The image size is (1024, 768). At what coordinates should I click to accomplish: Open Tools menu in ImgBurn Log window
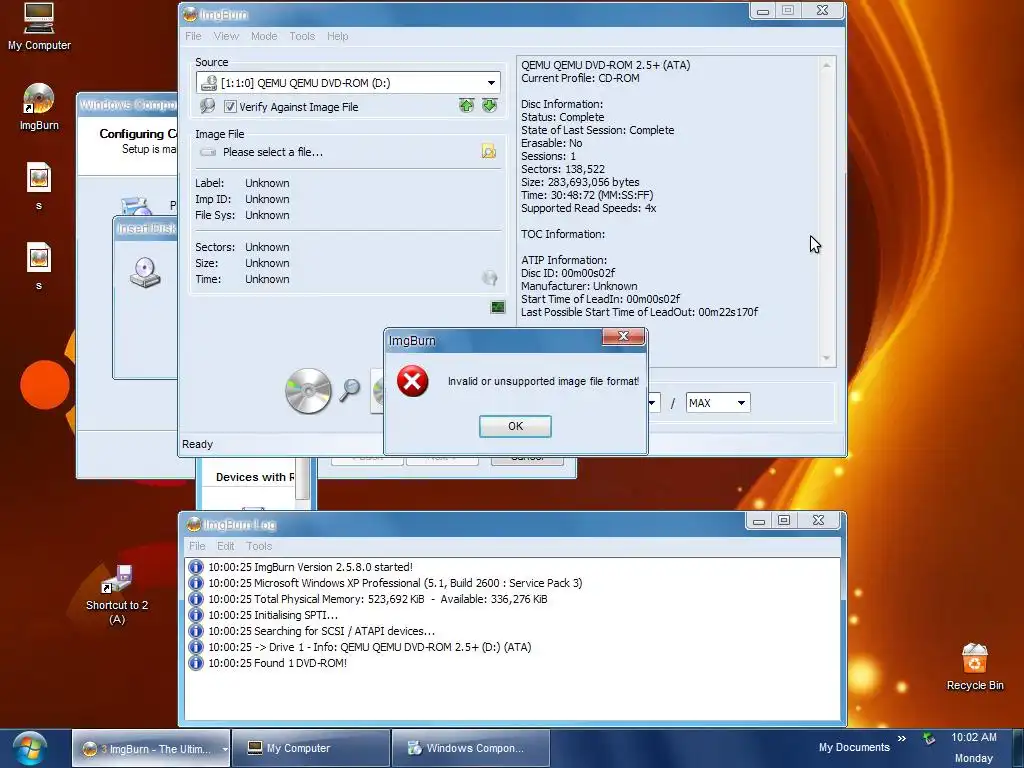point(259,546)
